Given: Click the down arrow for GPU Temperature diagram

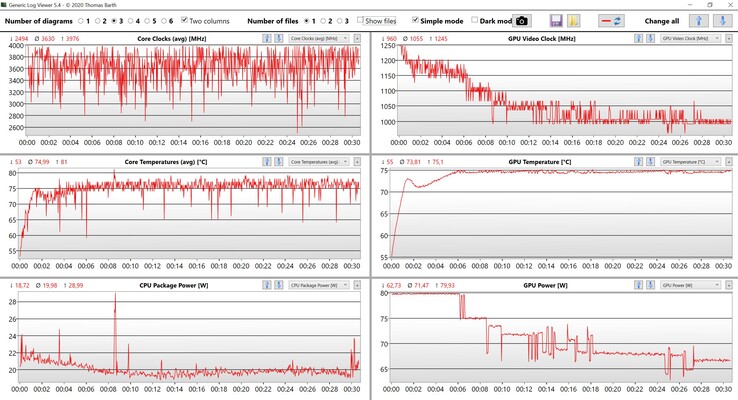Looking at the screenshot, I should click(x=650, y=161).
